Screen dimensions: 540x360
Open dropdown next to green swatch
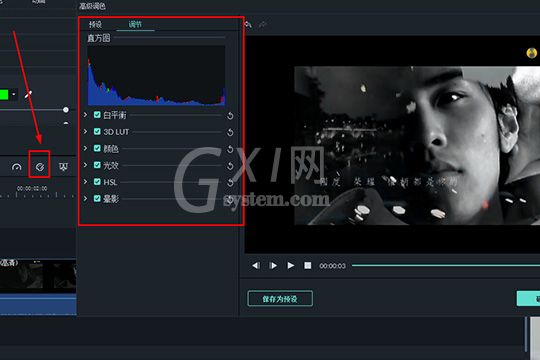(13, 94)
